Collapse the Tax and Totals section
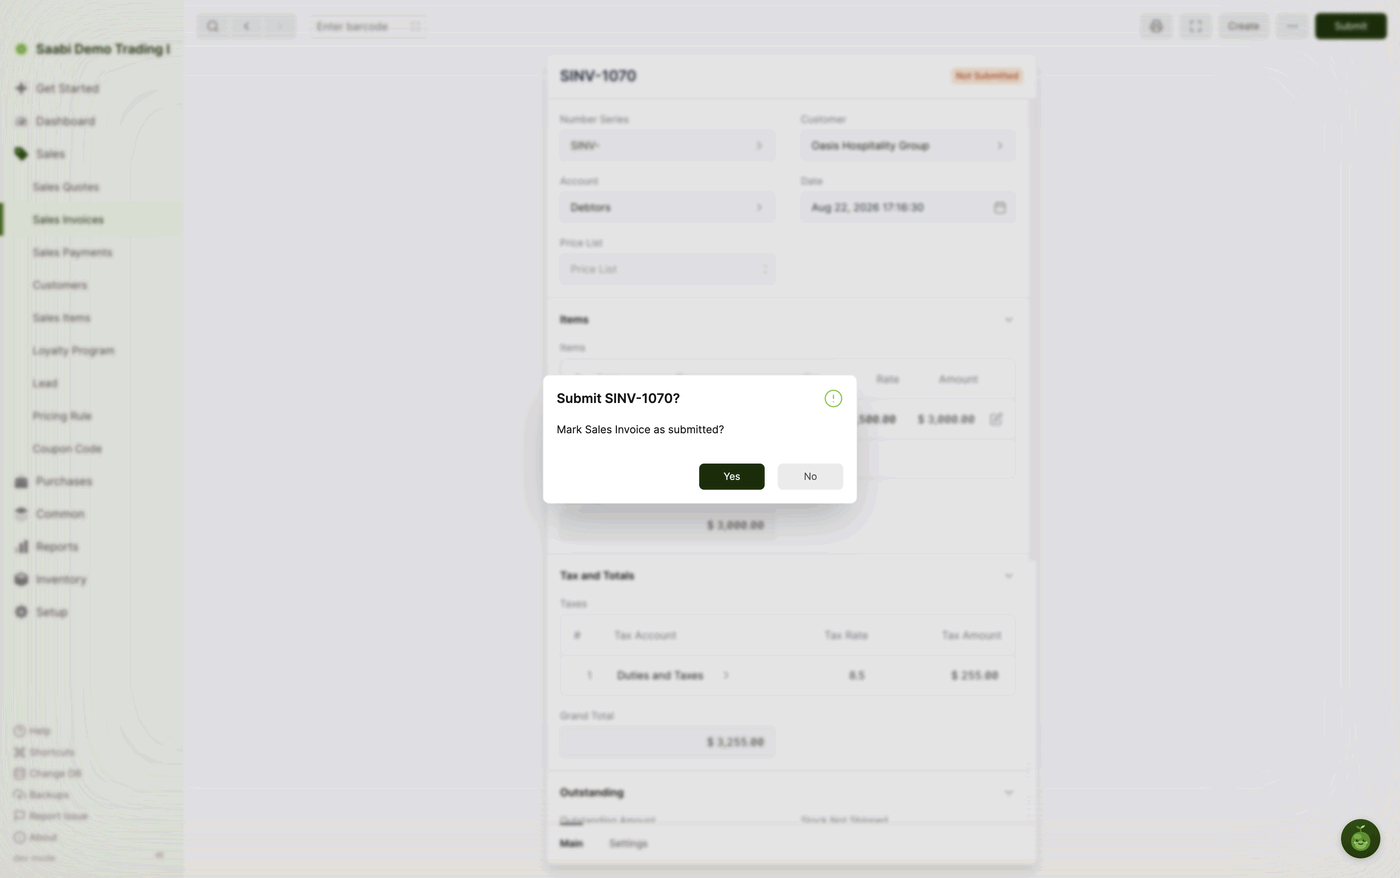The height and width of the screenshot is (878, 1400). click(1008, 576)
